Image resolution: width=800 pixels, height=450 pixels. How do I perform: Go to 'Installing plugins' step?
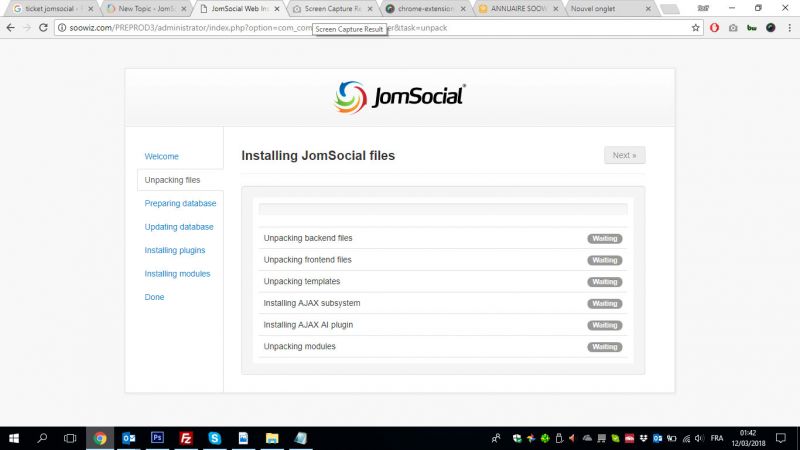click(x=174, y=250)
